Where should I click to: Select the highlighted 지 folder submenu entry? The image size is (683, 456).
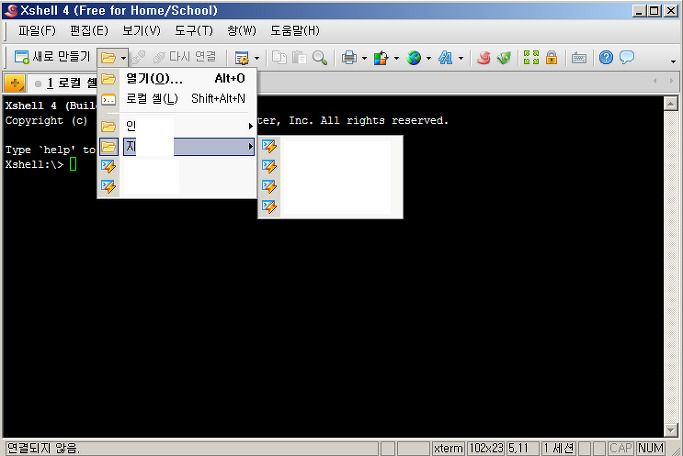tap(177, 146)
